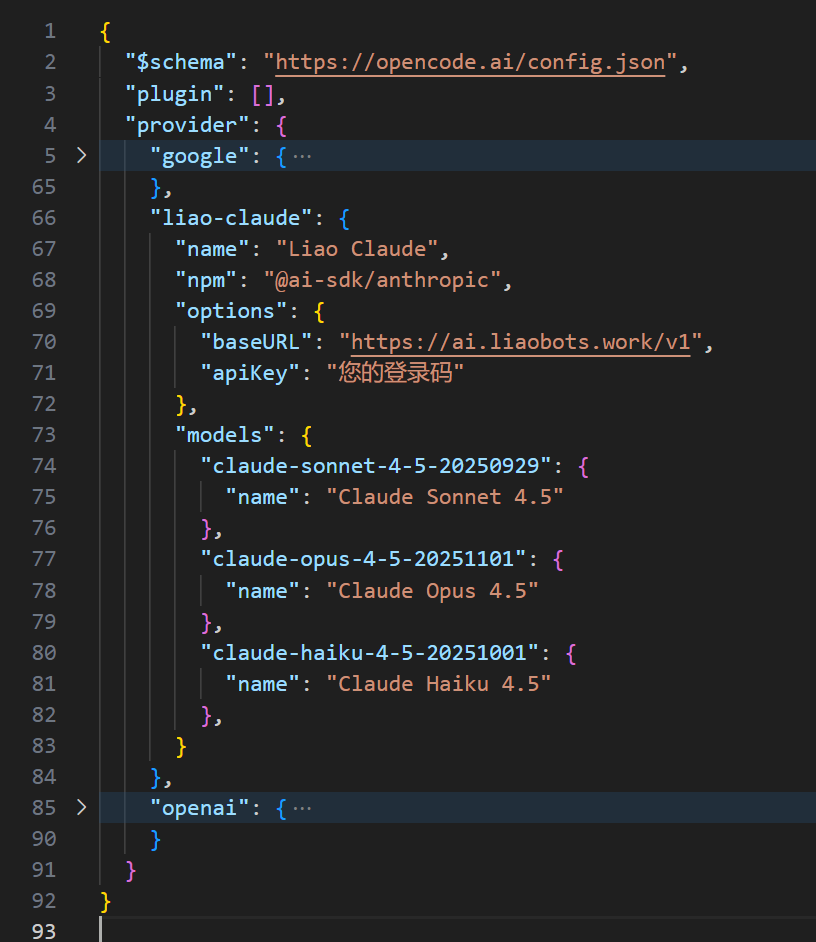This screenshot has height=942, width=816.
Task: Click the opening brace after "liao-claude"
Action: coord(344,218)
